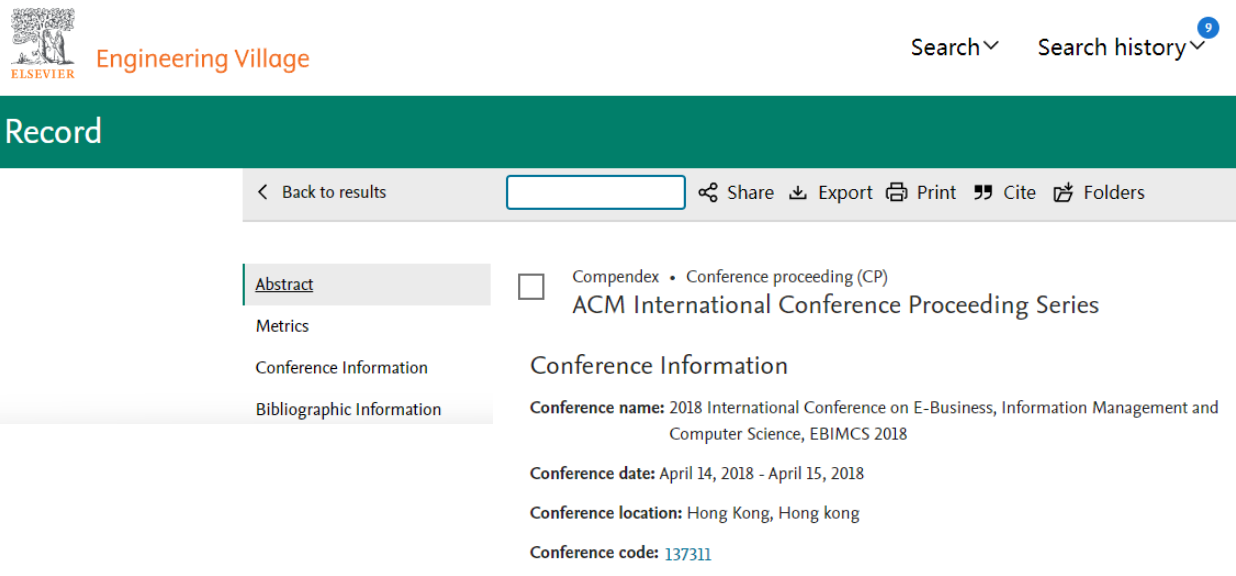The image size is (1236, 576).
Task: Click the Folders icon
Action: coord(1063,193)
